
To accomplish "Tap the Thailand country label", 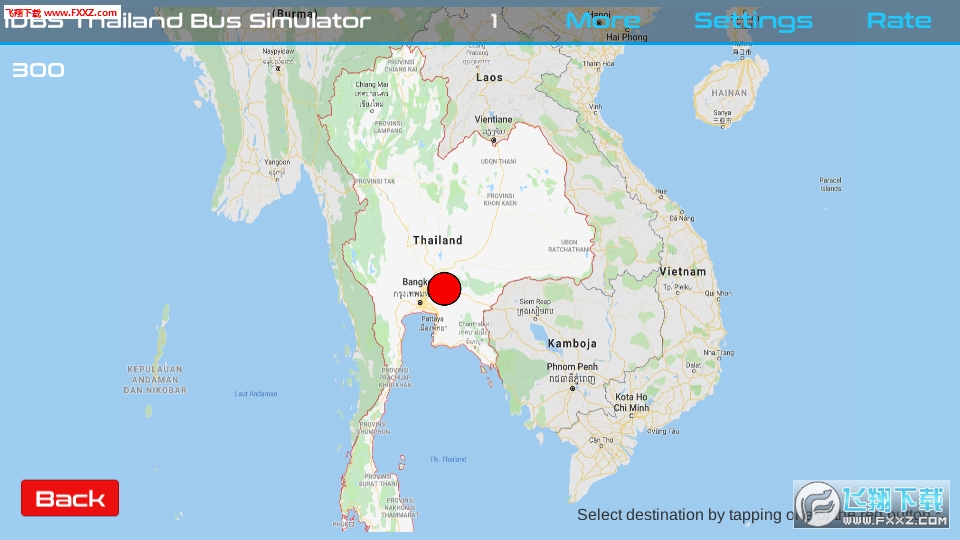I will [x=438, y=240].
